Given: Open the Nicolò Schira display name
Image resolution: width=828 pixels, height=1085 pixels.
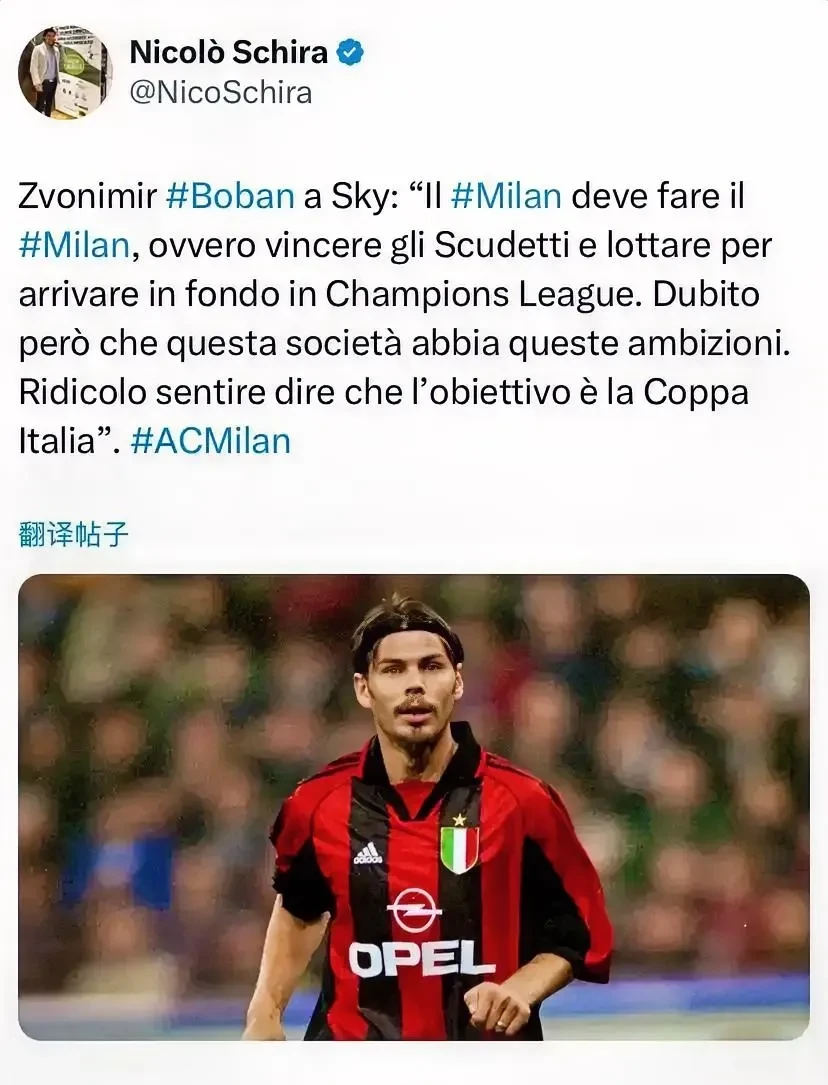Looking at the screenshot, I should pyautogui.click(x=228, y=53).
